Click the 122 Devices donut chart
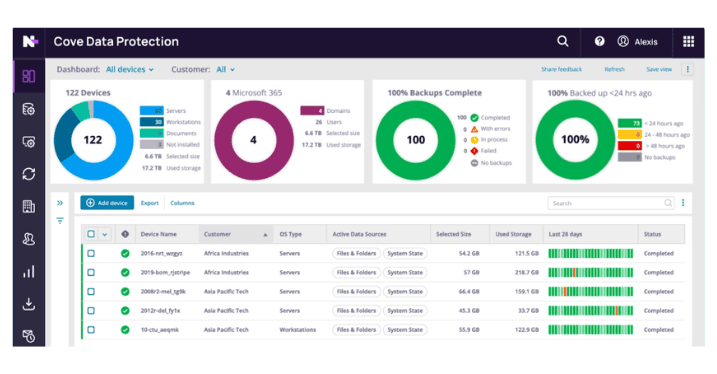This screenshot has height=374, width=717. [93, 140]
